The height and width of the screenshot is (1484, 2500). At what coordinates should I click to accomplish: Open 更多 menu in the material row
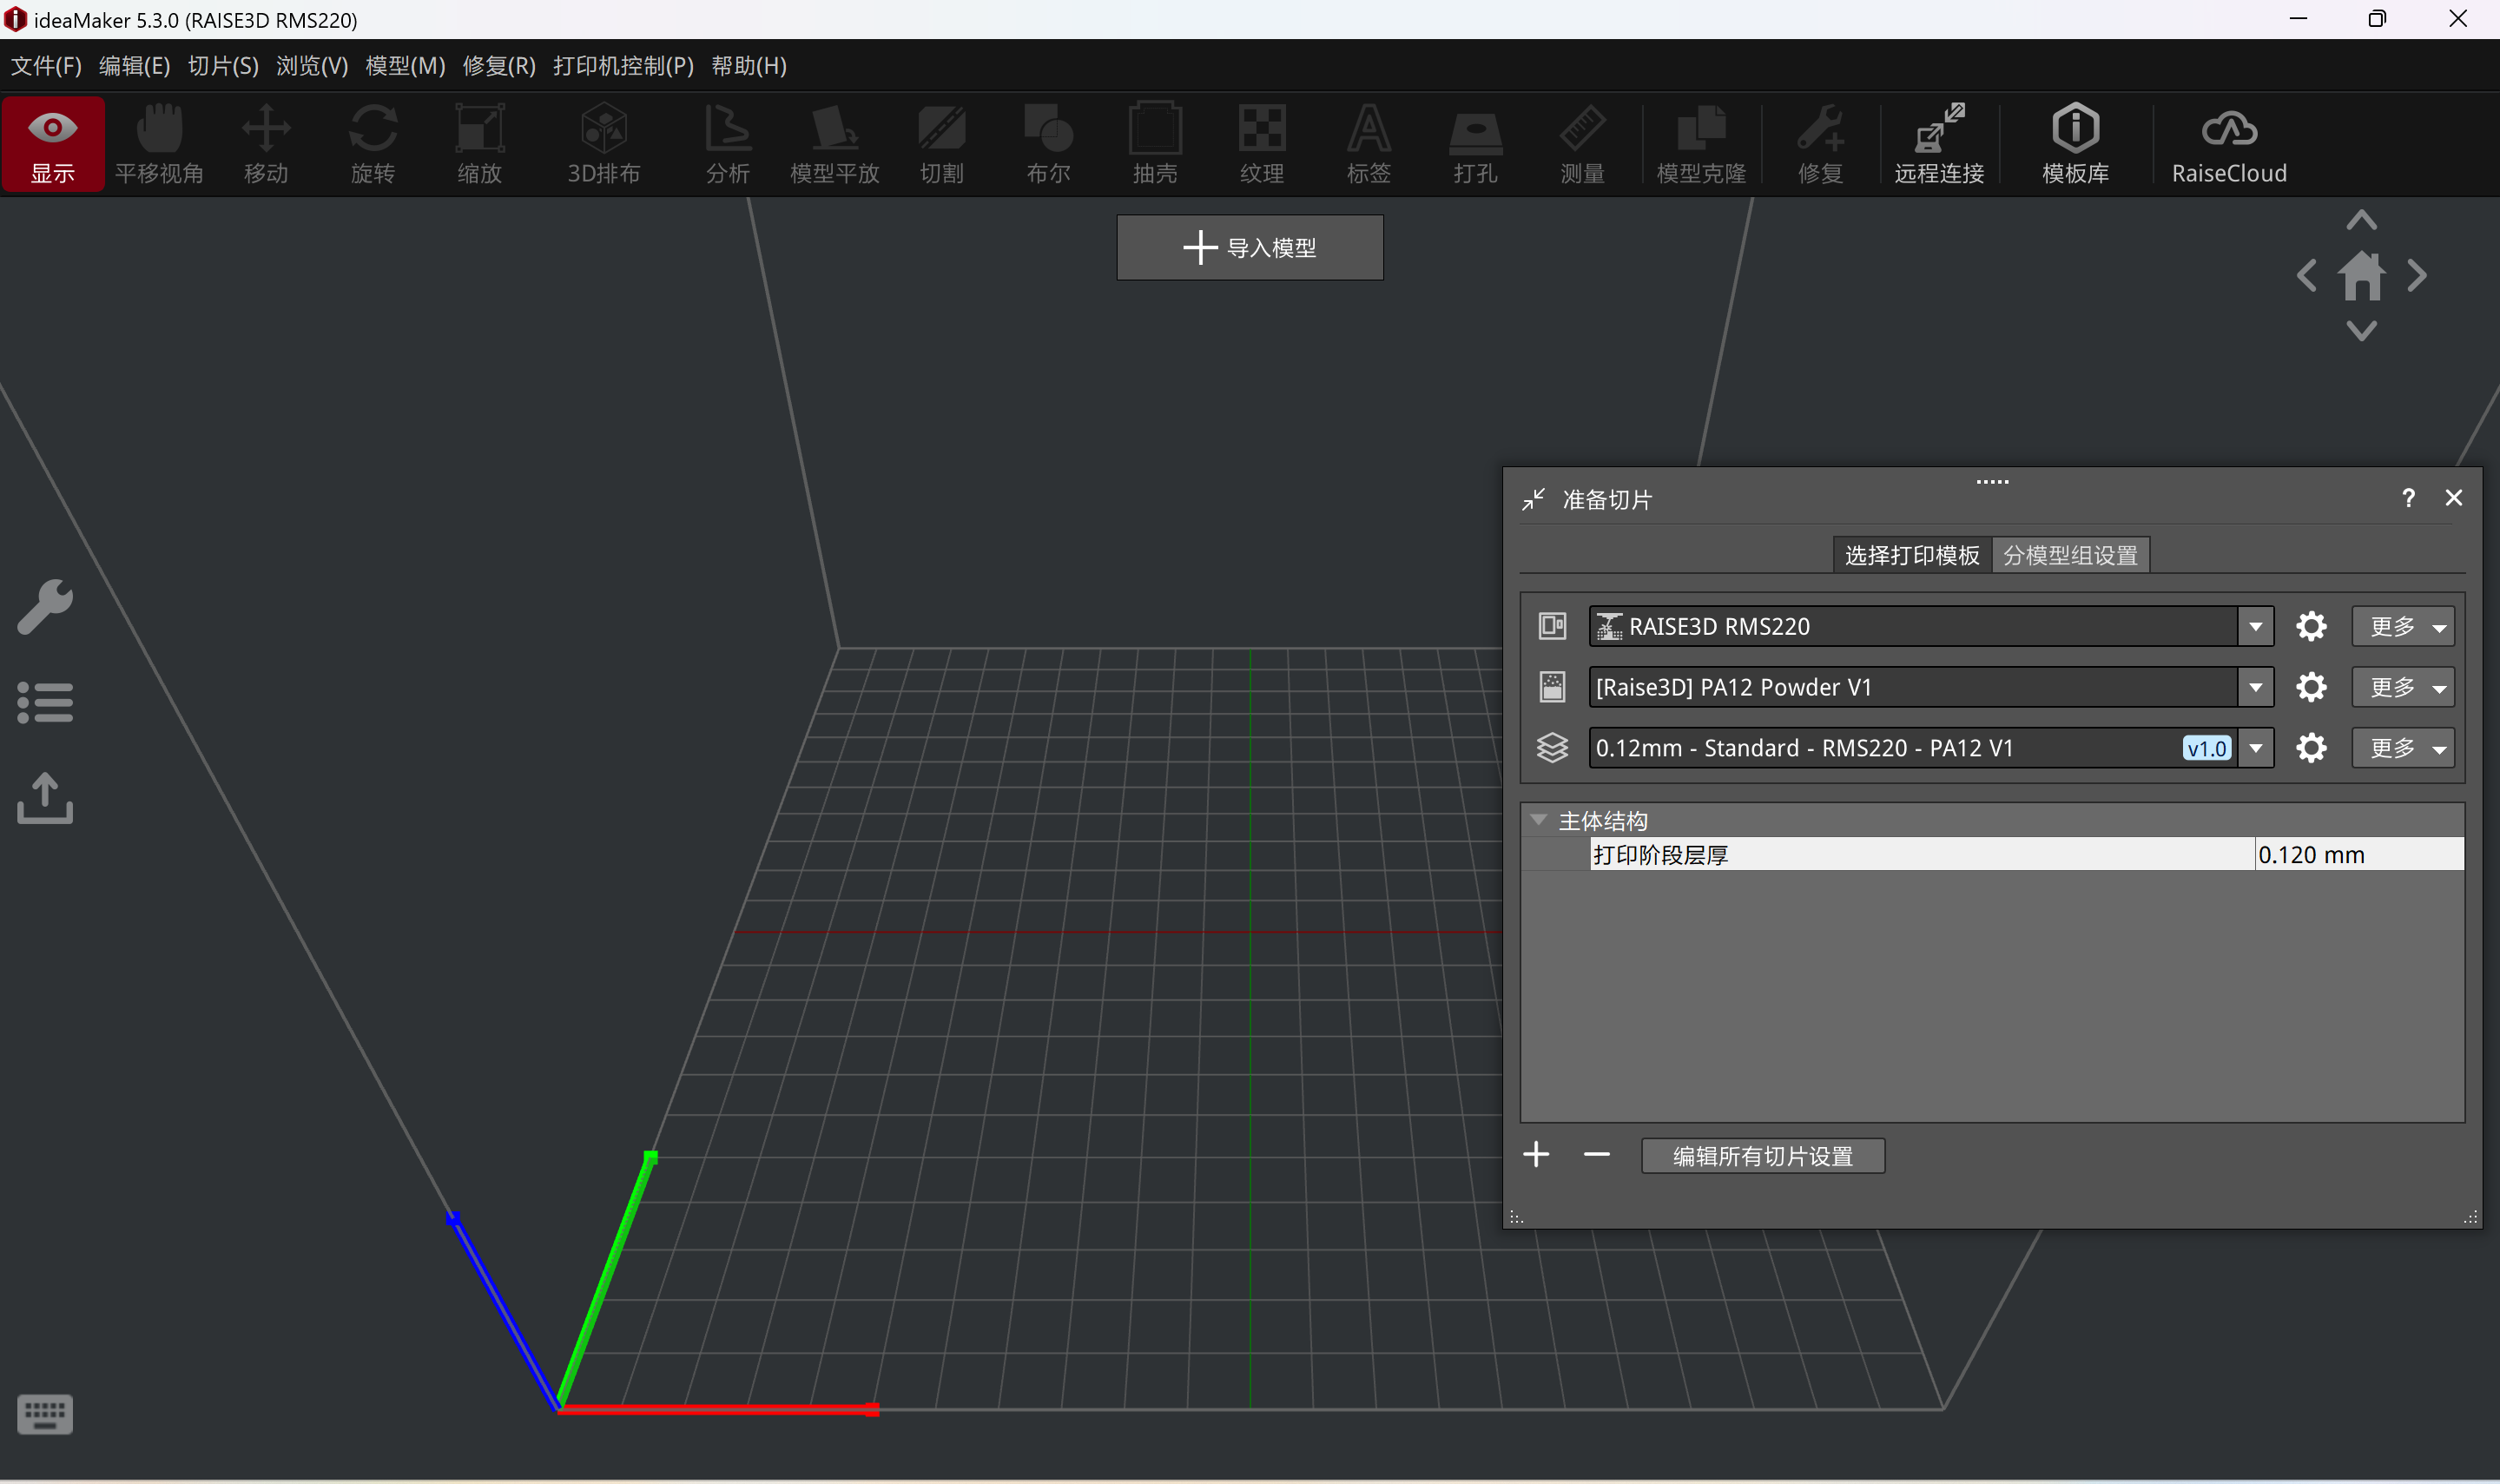[x=2403, y=687]
